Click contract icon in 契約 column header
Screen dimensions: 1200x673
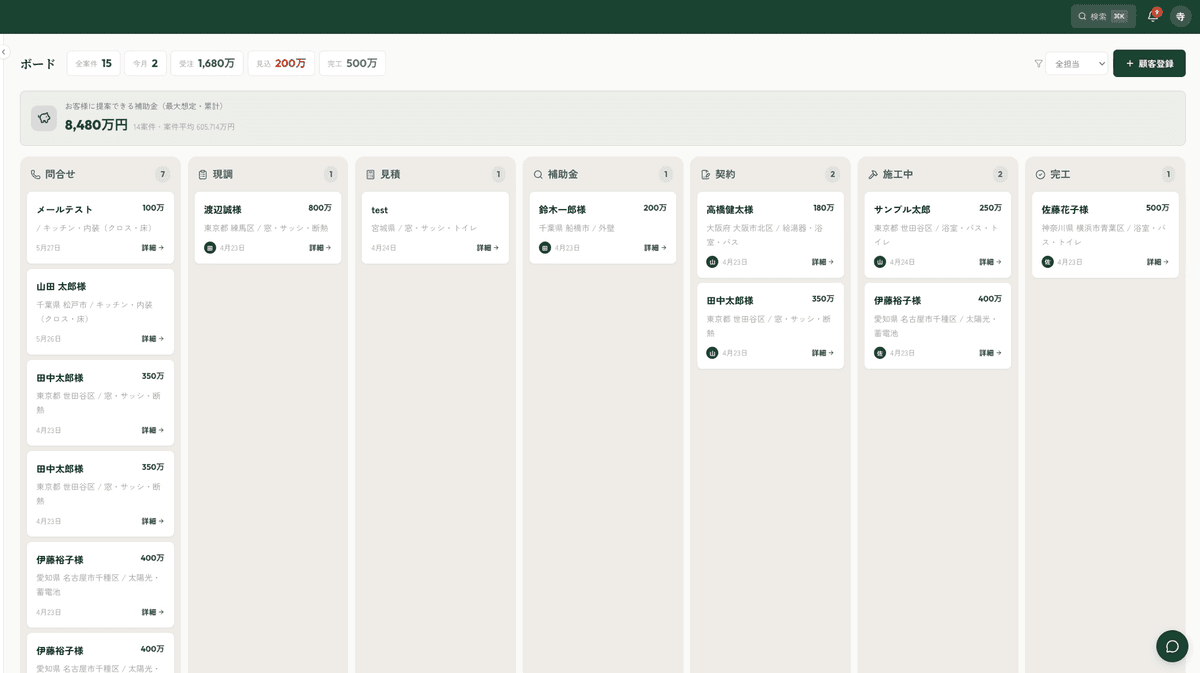706,174
